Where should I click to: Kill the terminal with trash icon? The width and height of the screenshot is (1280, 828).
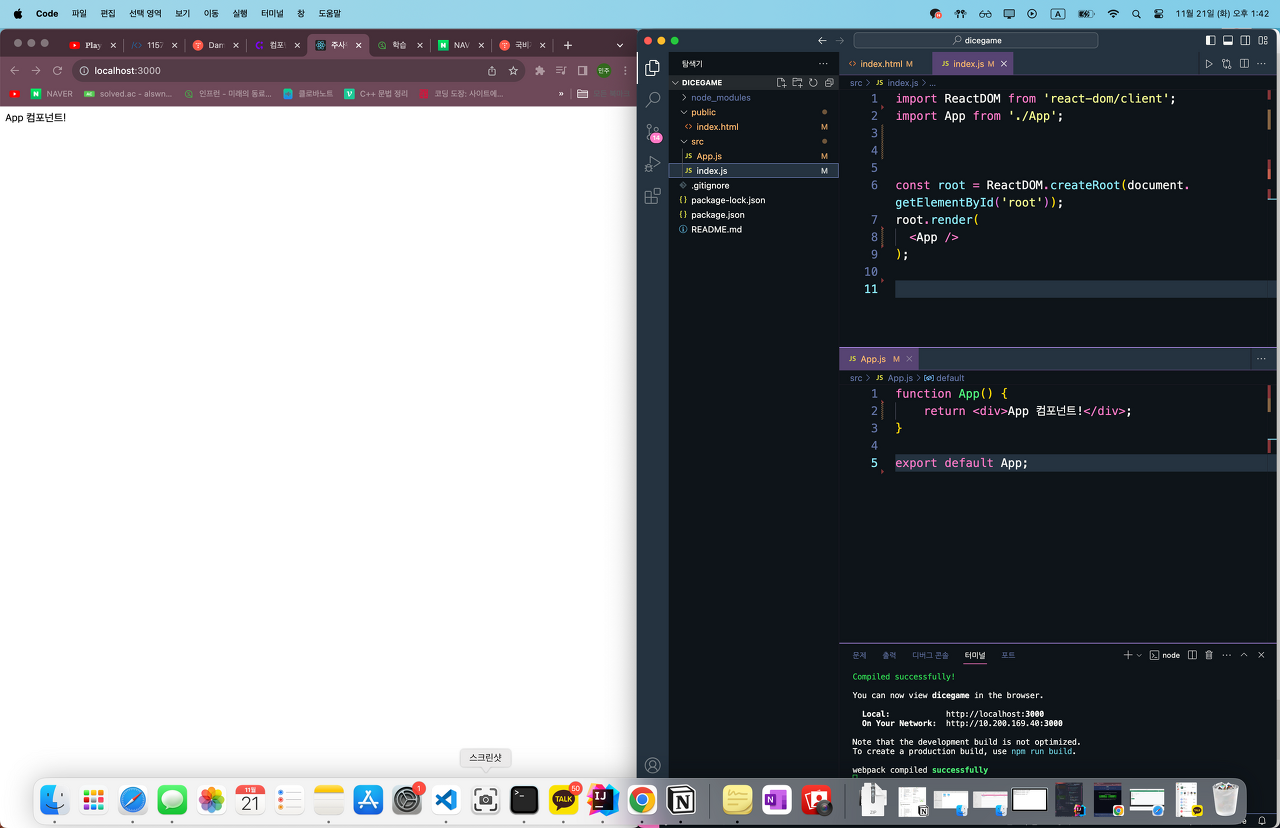(1209, 655)
